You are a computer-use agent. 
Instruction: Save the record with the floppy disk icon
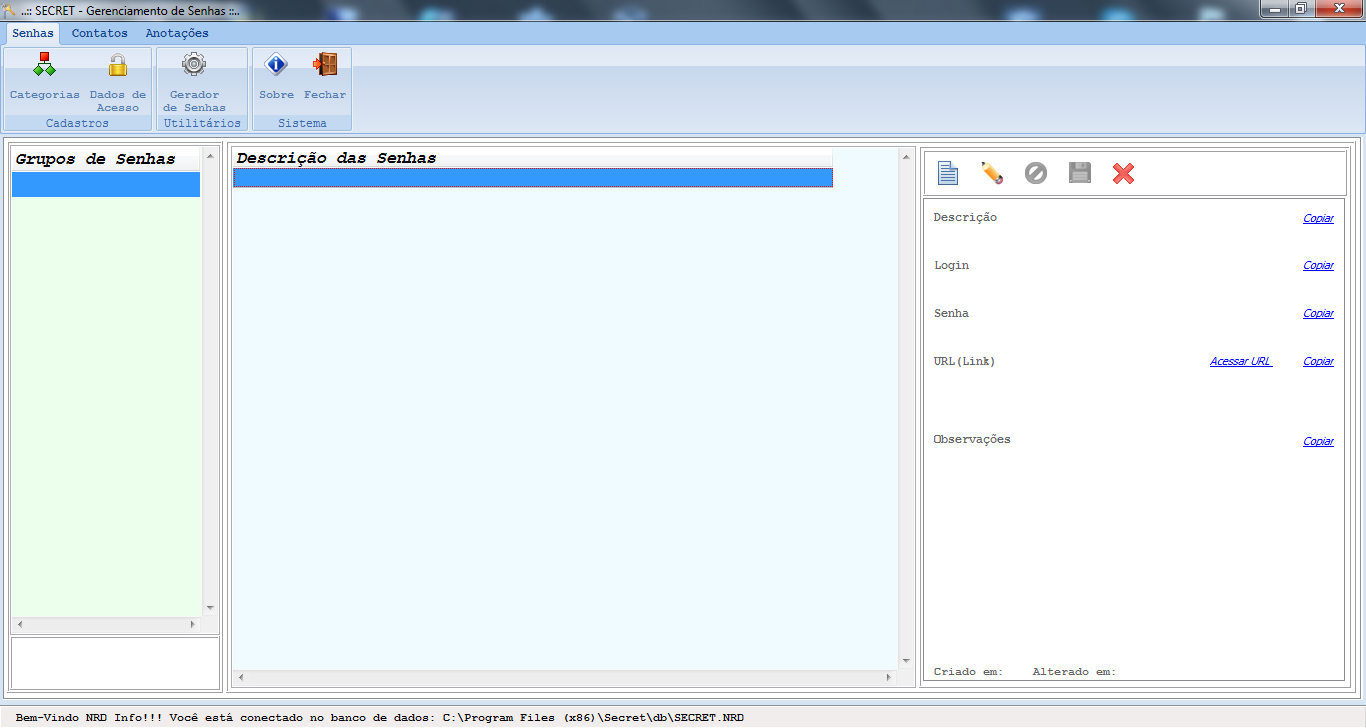click(x=1079, y=173)
